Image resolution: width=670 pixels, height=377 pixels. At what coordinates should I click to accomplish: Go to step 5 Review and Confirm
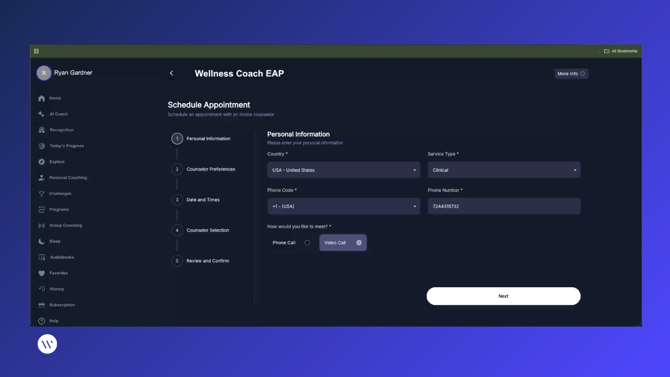[200, 261]
